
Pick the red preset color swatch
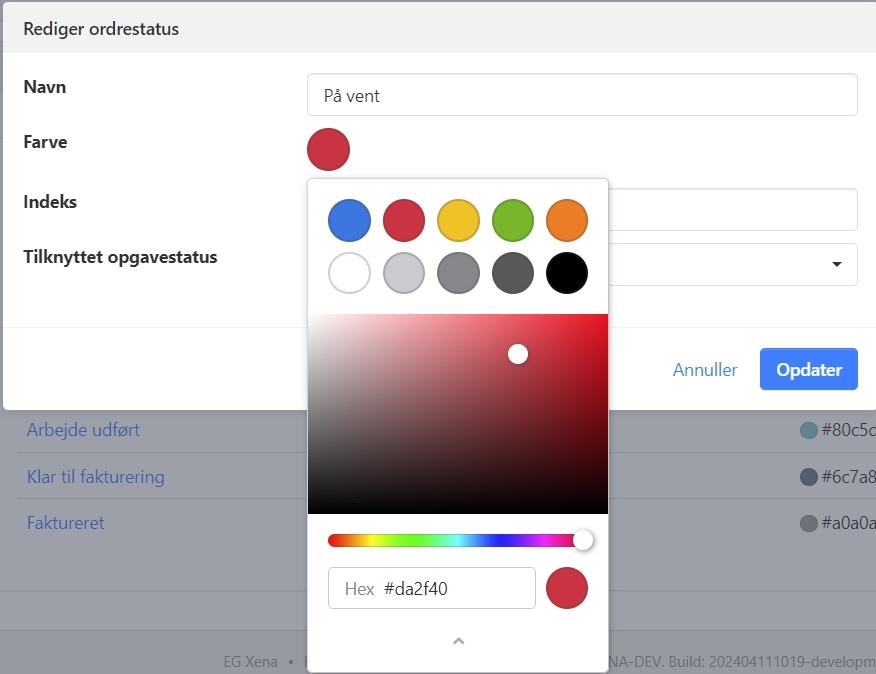[x=404, y=220]
